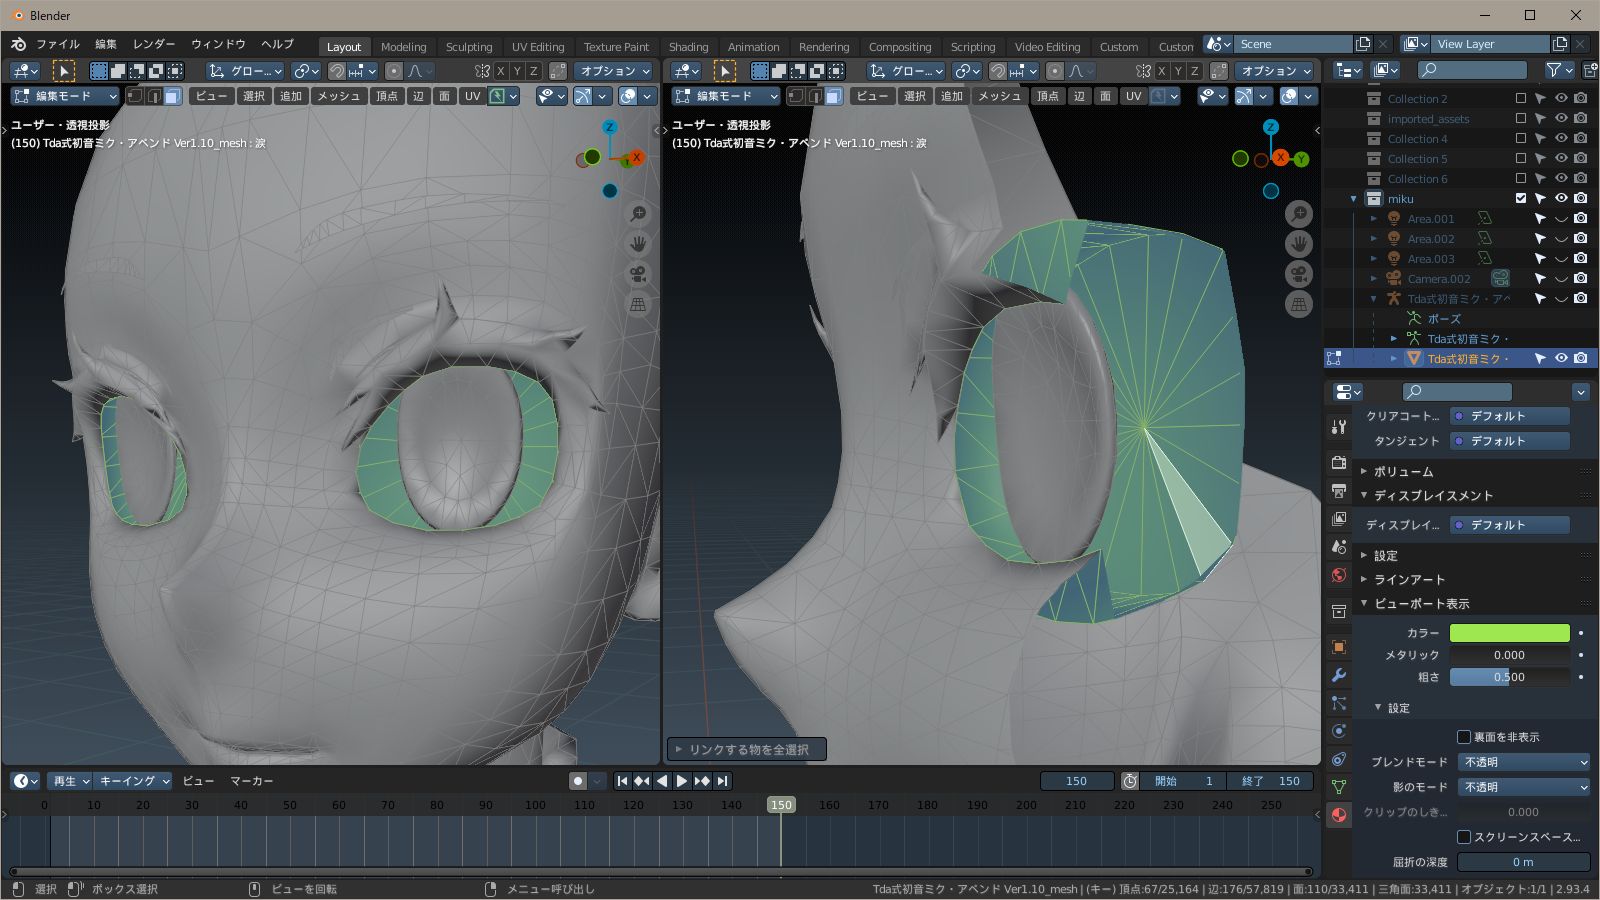Open the Render properties tab
Screen dimensions: 1600x900
[1339, 462]
